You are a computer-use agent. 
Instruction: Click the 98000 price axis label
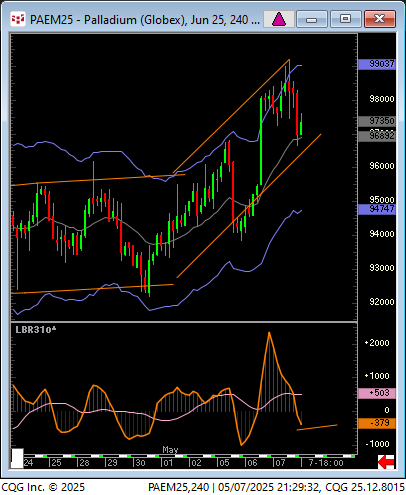point(382,99)
